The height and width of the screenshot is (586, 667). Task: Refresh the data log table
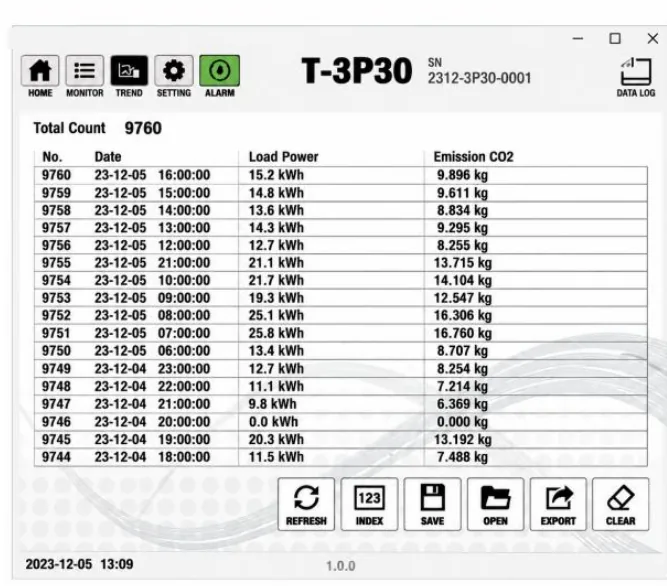[306, 504]
